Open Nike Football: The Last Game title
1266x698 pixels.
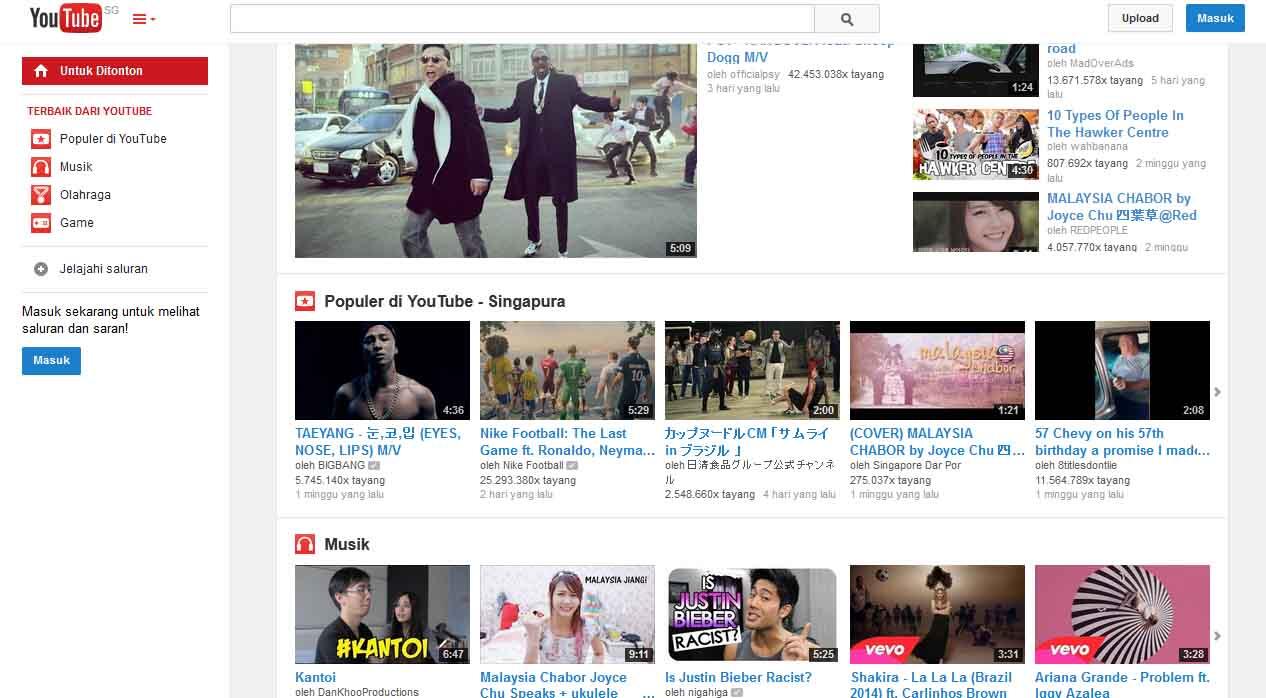tap(567, 442)
